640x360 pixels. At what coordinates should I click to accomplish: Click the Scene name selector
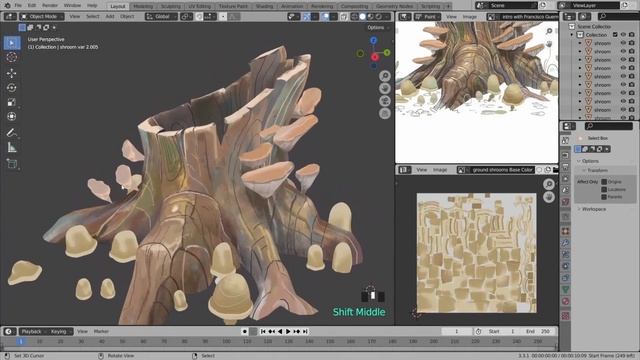510,5
